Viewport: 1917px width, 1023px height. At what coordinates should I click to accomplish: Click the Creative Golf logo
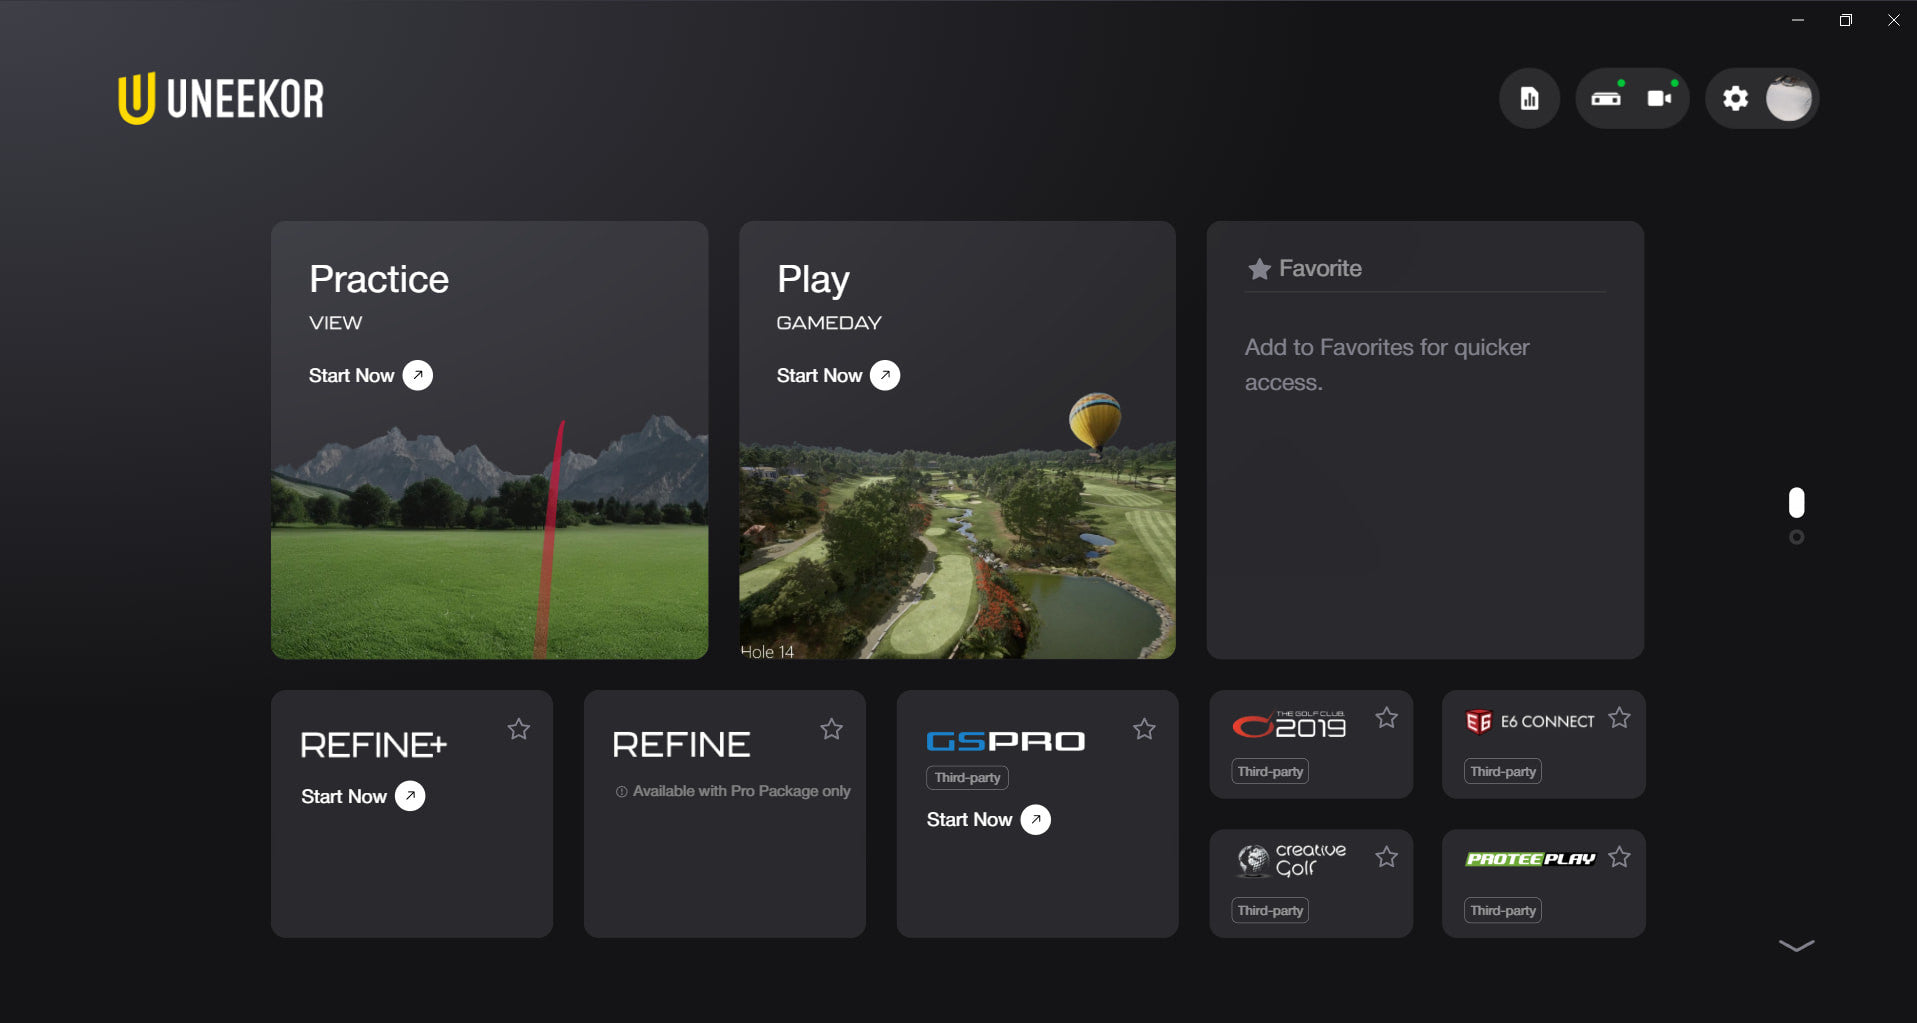click(x=1291, y=860)
